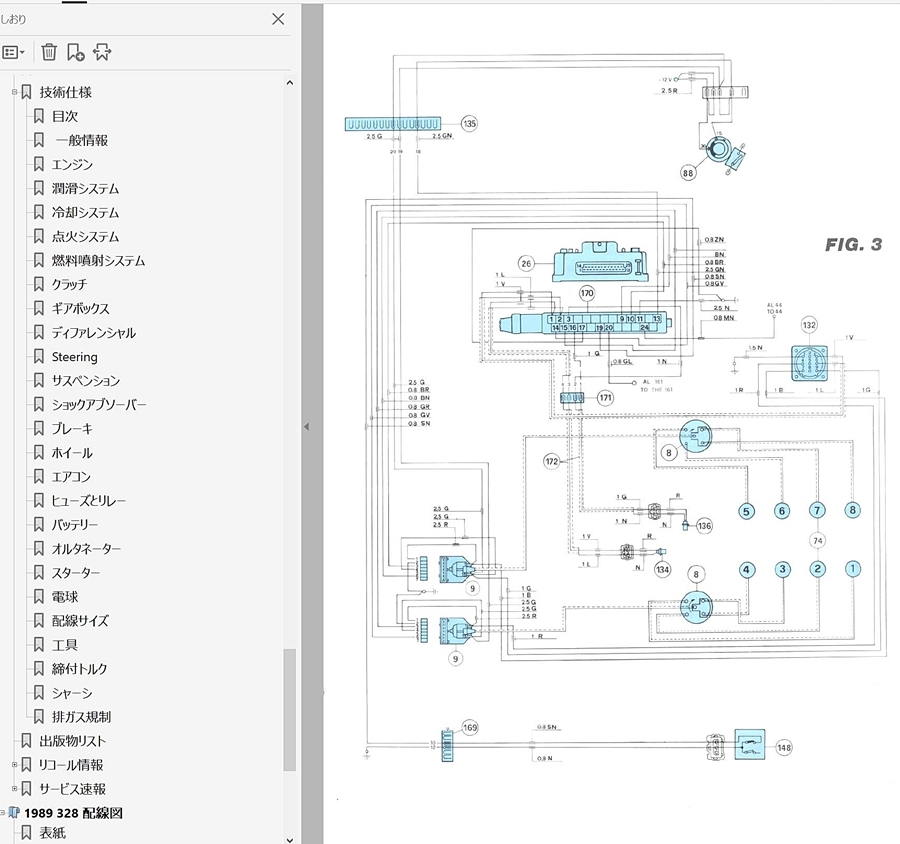Go to the ホイール bookmark

(x=72, y=454)
